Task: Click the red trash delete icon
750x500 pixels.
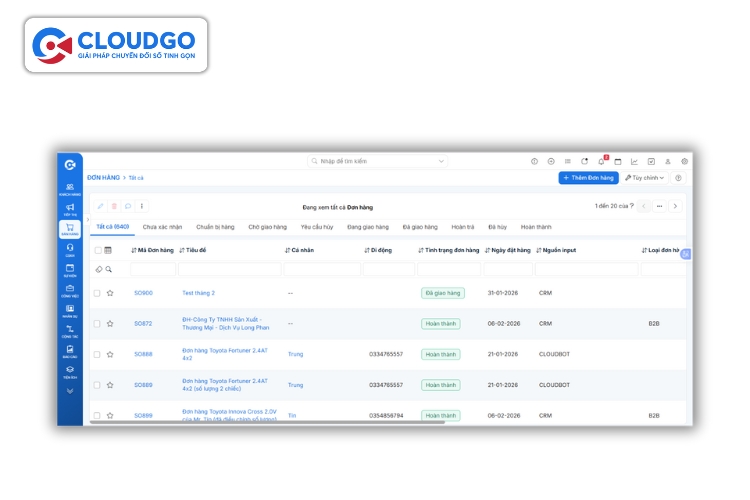Action: coord(114,206)
